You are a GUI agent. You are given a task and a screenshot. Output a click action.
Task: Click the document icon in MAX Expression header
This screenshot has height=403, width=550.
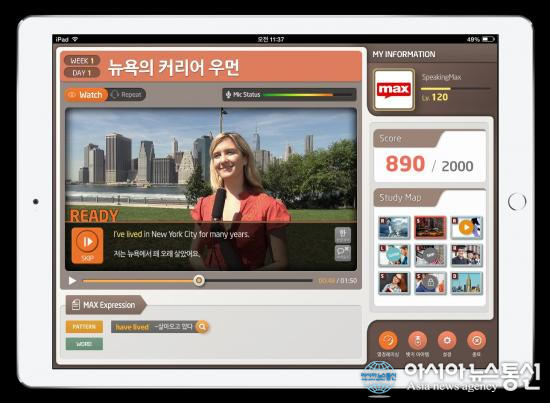(75, 304)
